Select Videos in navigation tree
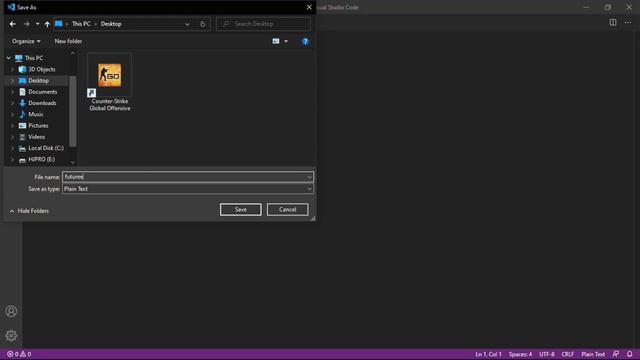This screenshot has height=360, width=640. coord(36,137)
